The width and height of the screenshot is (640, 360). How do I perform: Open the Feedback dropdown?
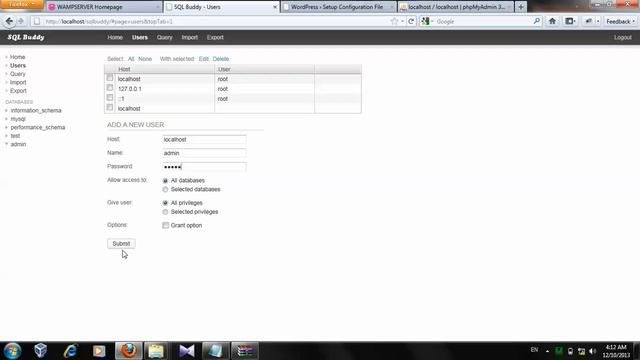[x=620, y=21]
